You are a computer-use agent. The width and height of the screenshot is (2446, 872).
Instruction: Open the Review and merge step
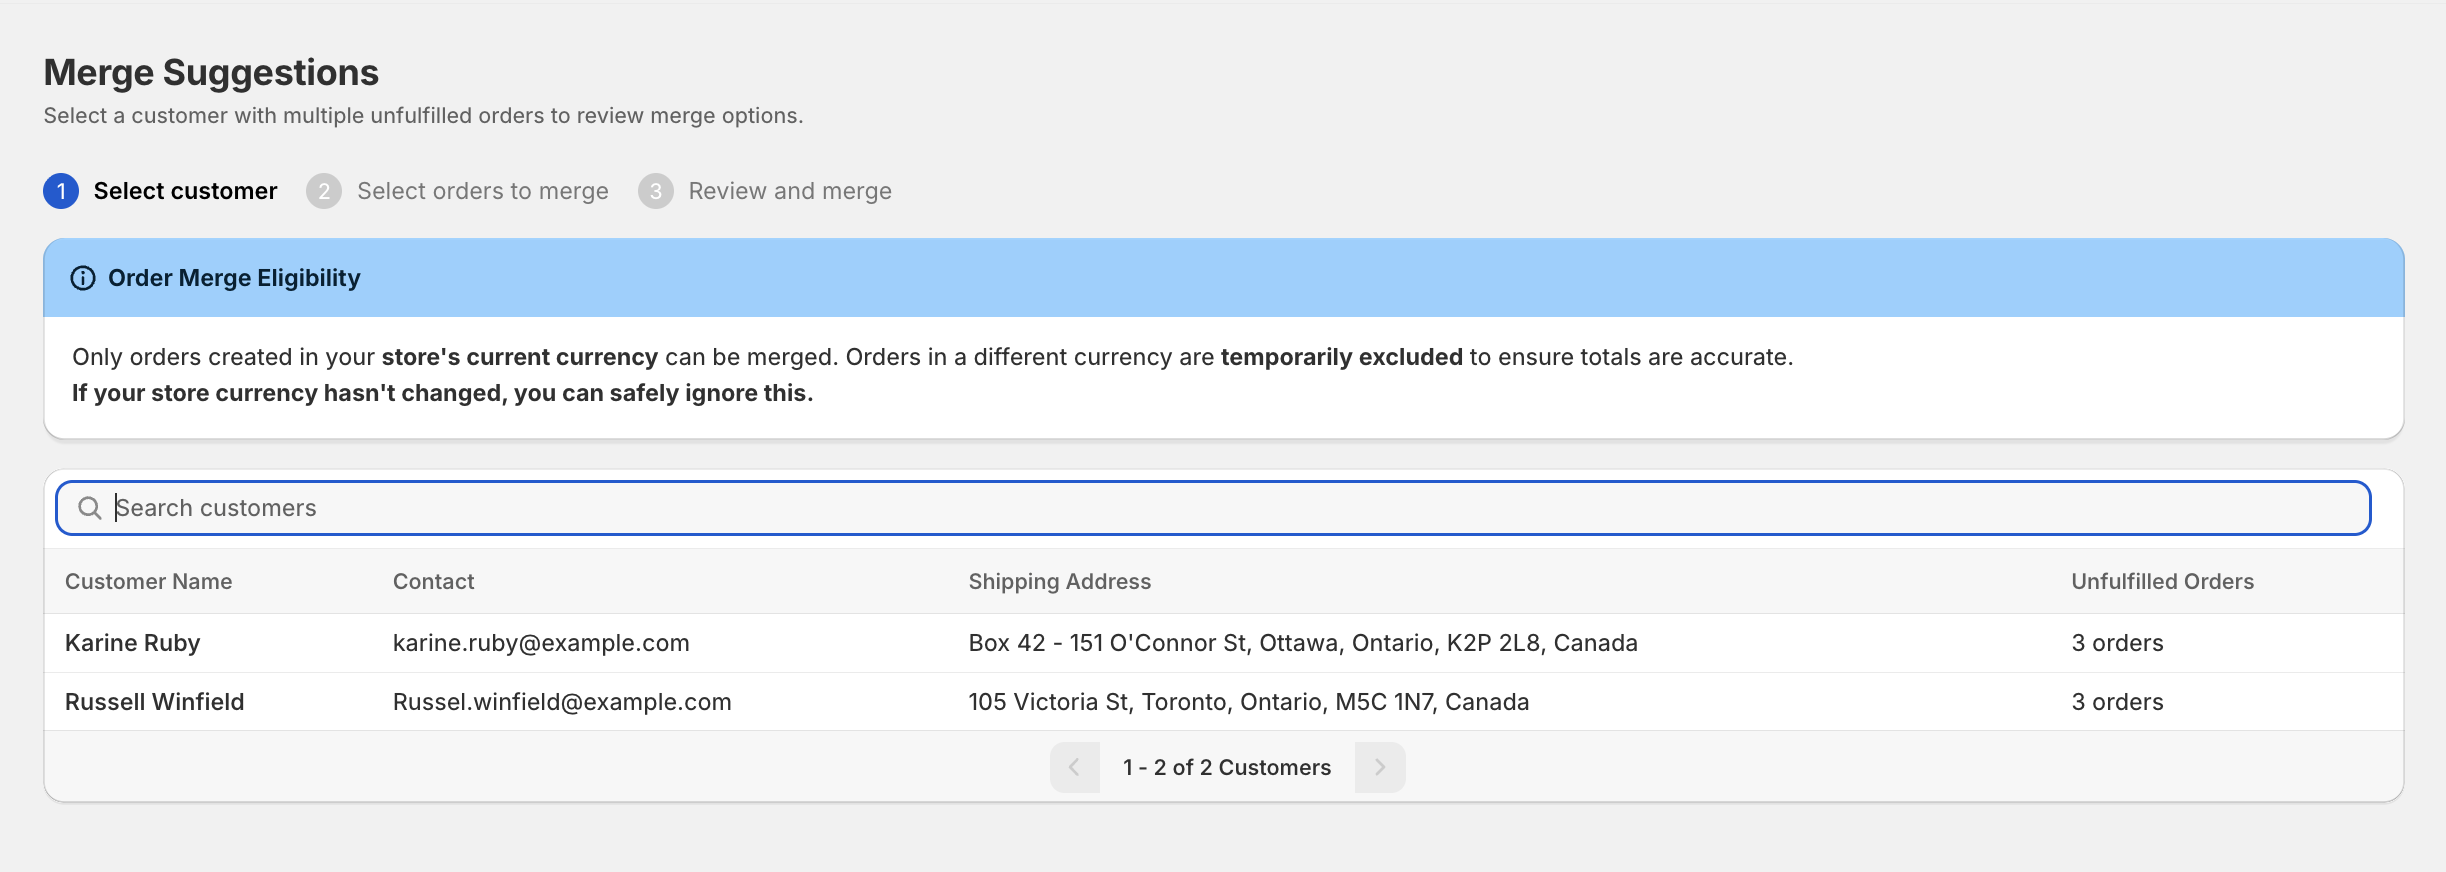pyautogui.click(x=789, y=191)
